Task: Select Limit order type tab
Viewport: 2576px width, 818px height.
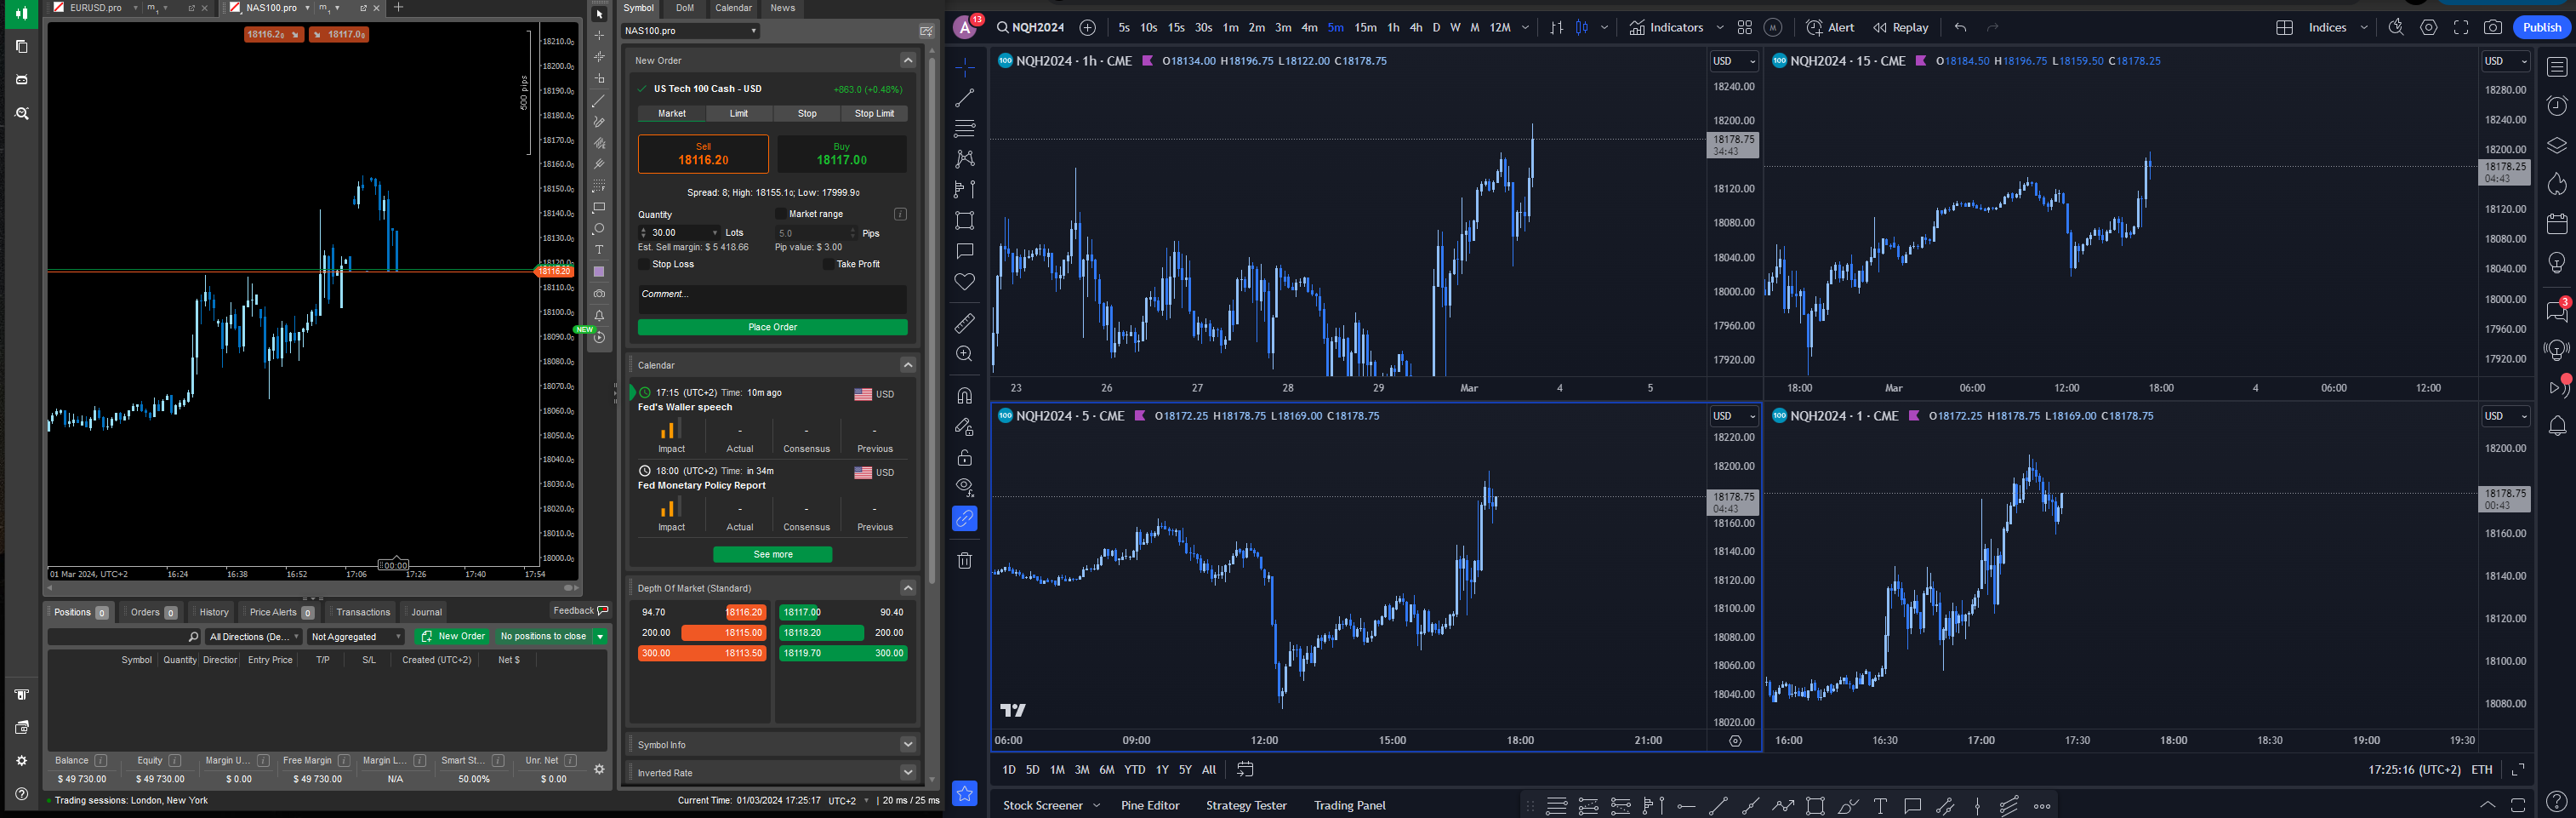Action: [739, 114]
